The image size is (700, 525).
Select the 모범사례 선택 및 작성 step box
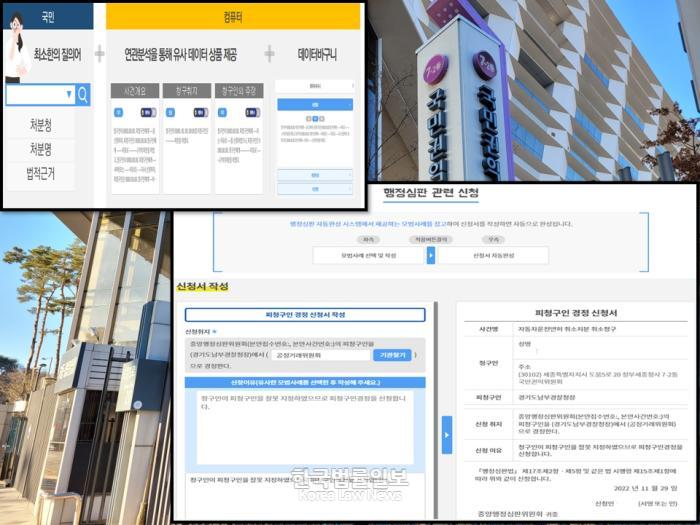point(368,256)
